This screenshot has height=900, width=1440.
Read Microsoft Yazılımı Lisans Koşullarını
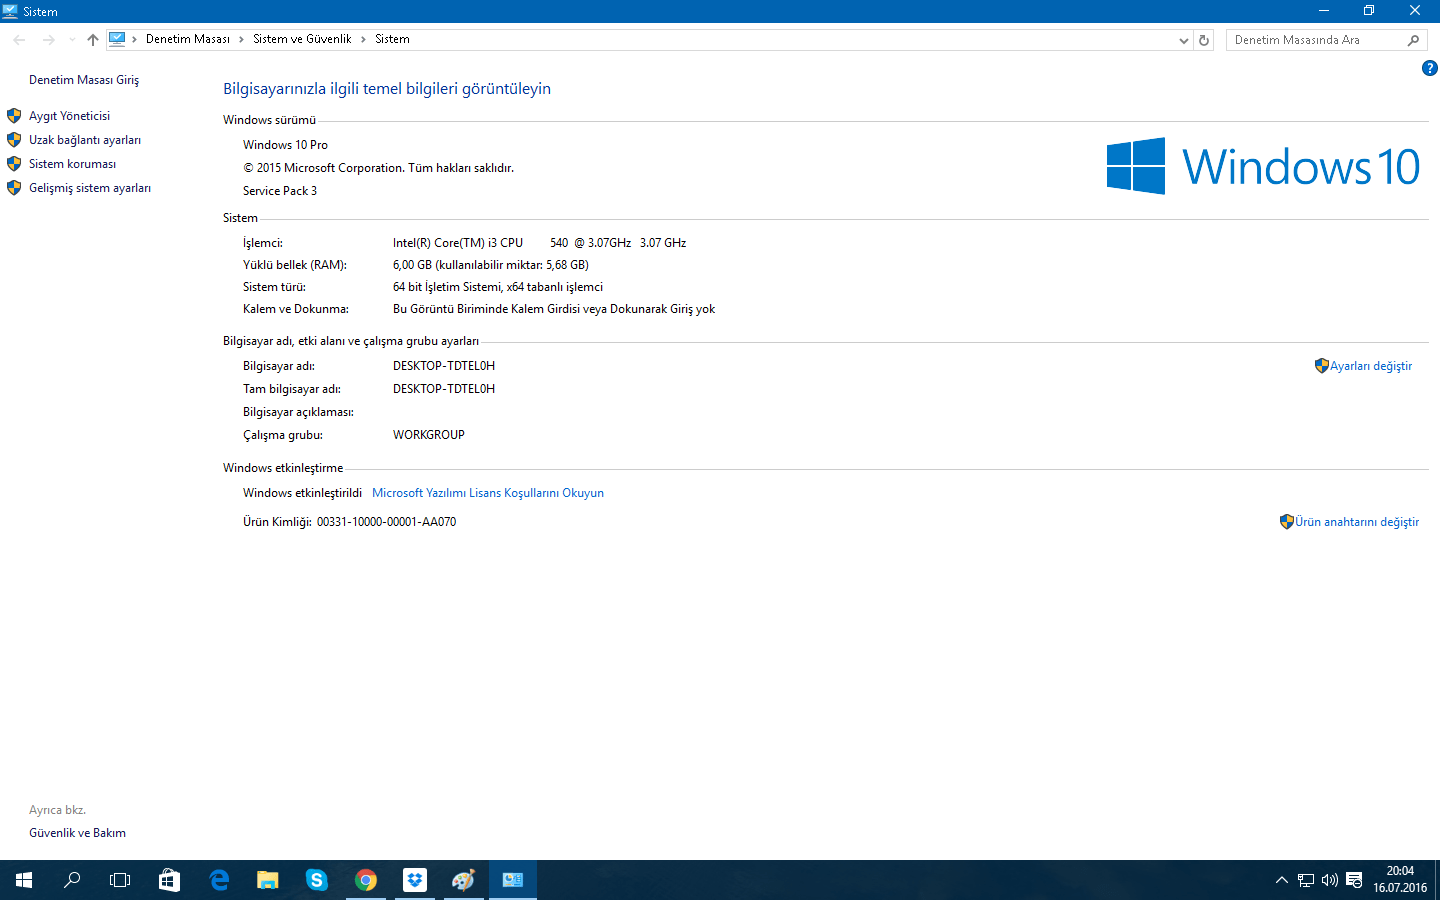point(488,493)
